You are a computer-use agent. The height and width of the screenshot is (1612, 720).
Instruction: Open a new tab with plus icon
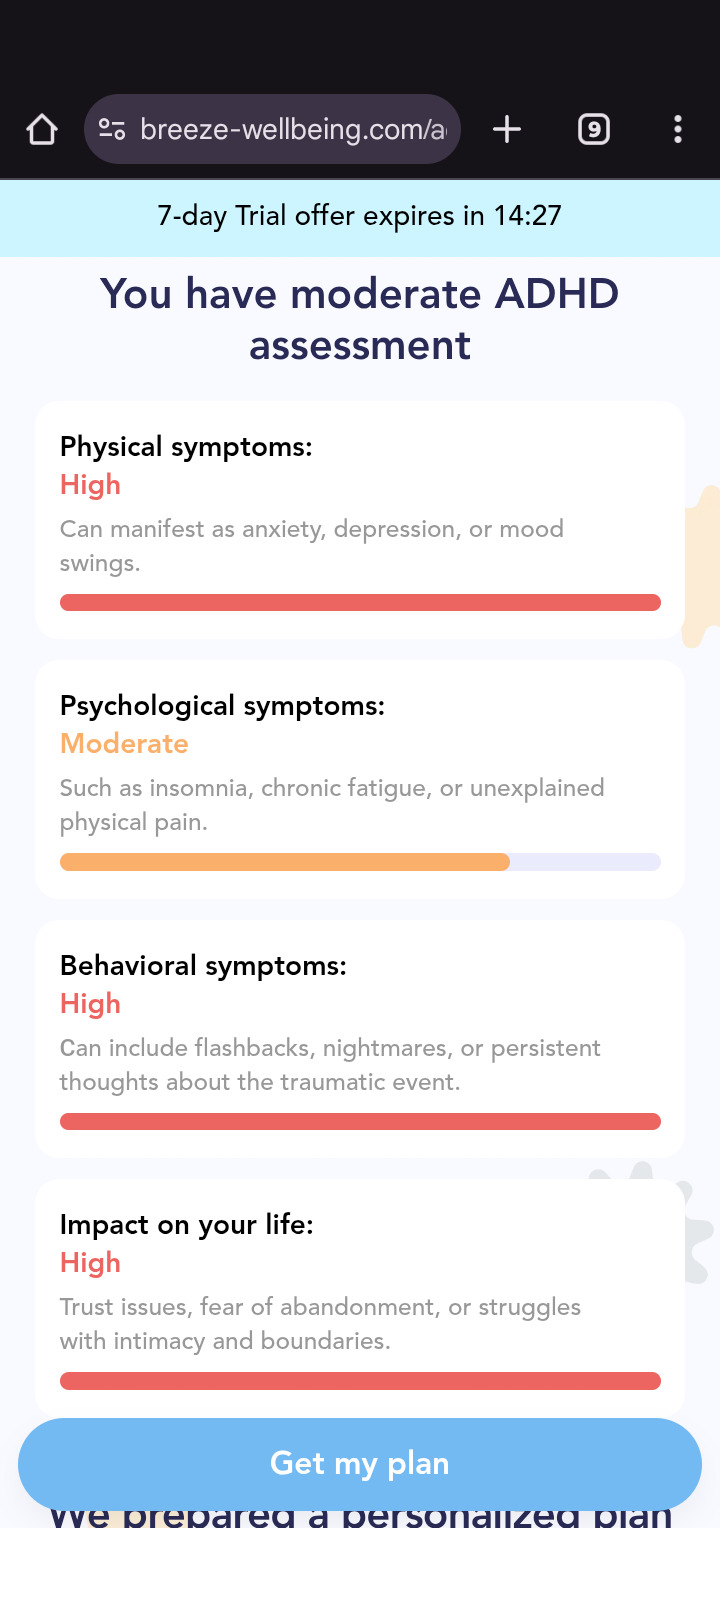pyautogui.click(x=507, y=129)
